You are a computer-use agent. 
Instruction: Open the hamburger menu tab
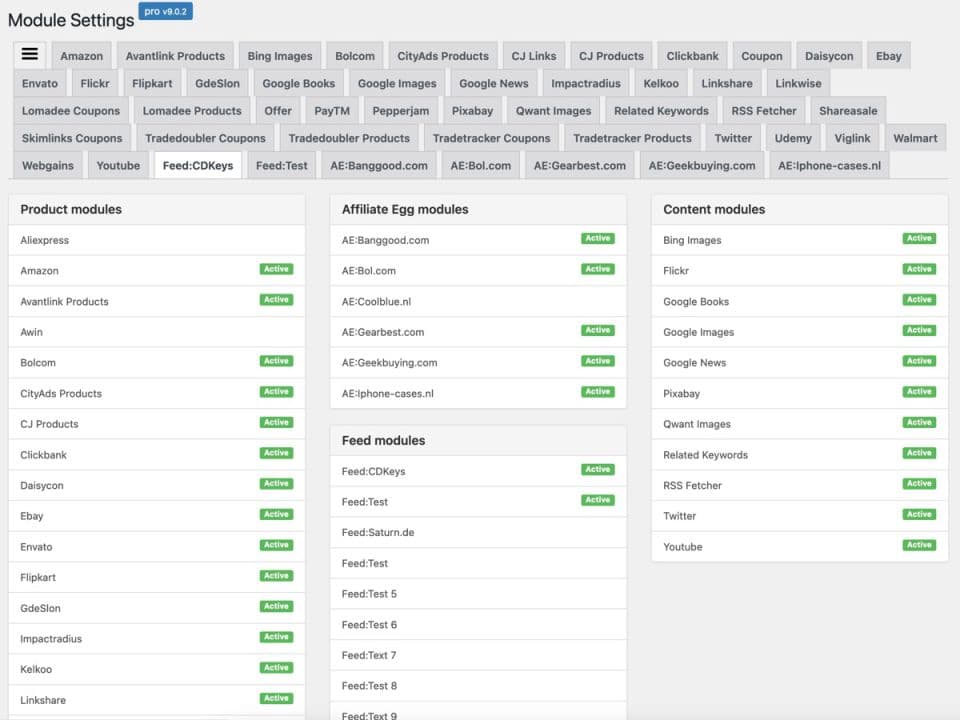29,55
